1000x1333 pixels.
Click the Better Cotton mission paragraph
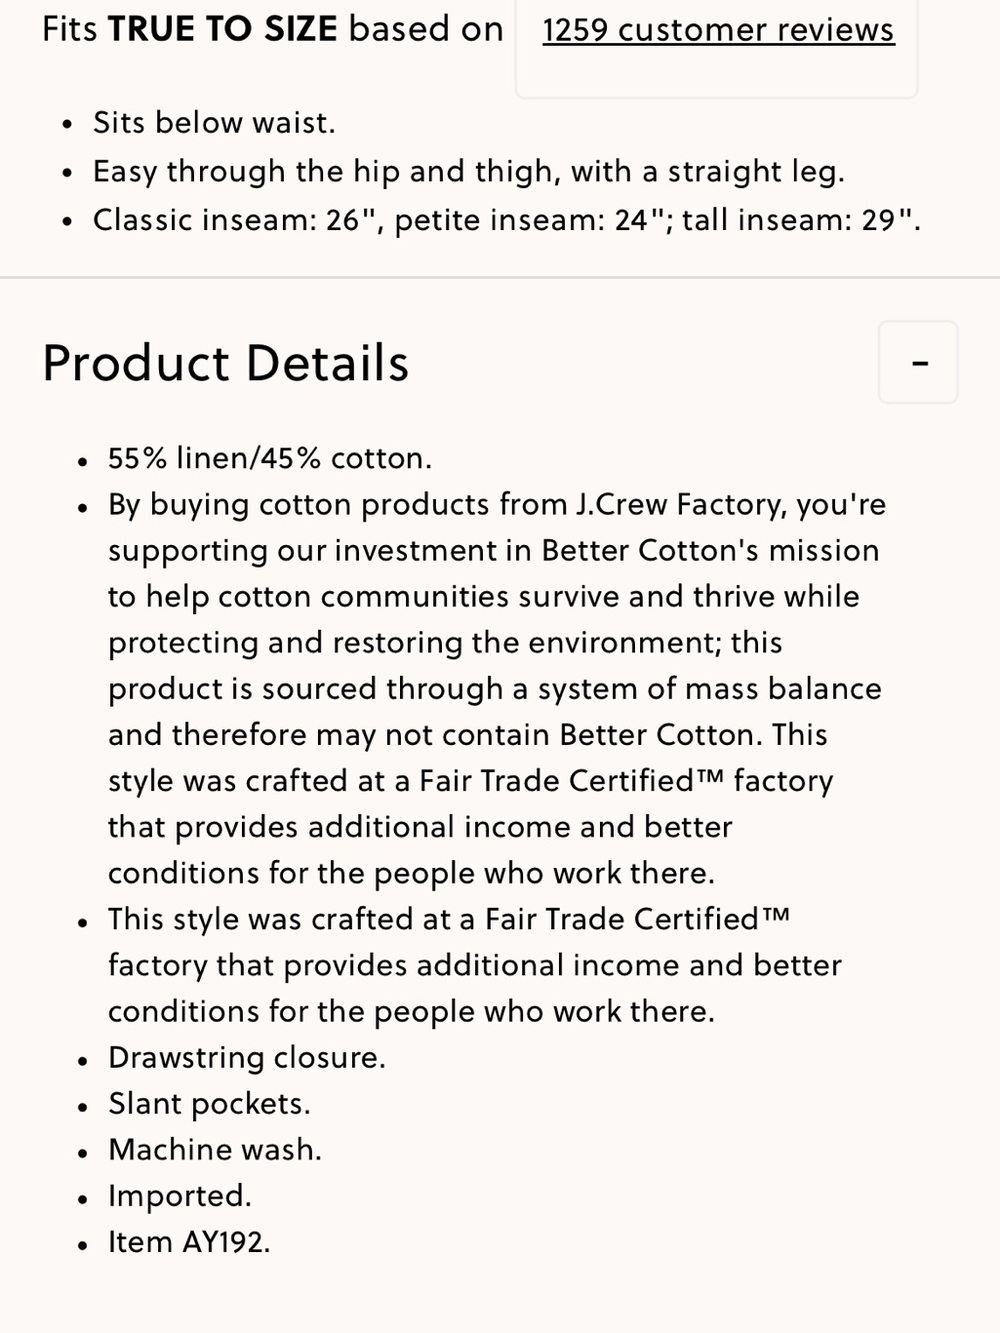tap(495, 689)
